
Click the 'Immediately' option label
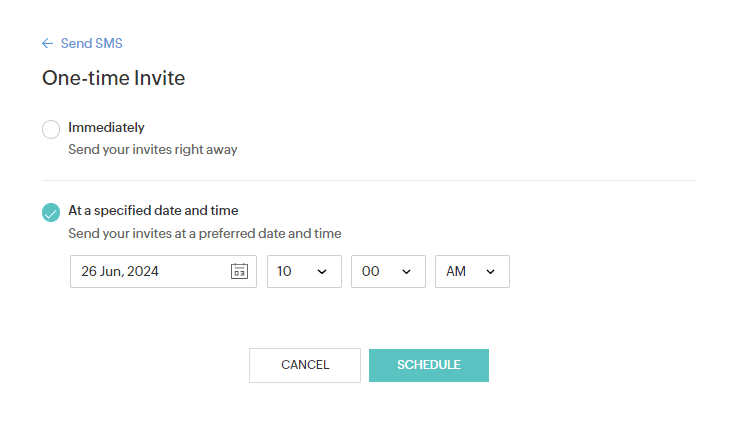click(x=106, y=128)
